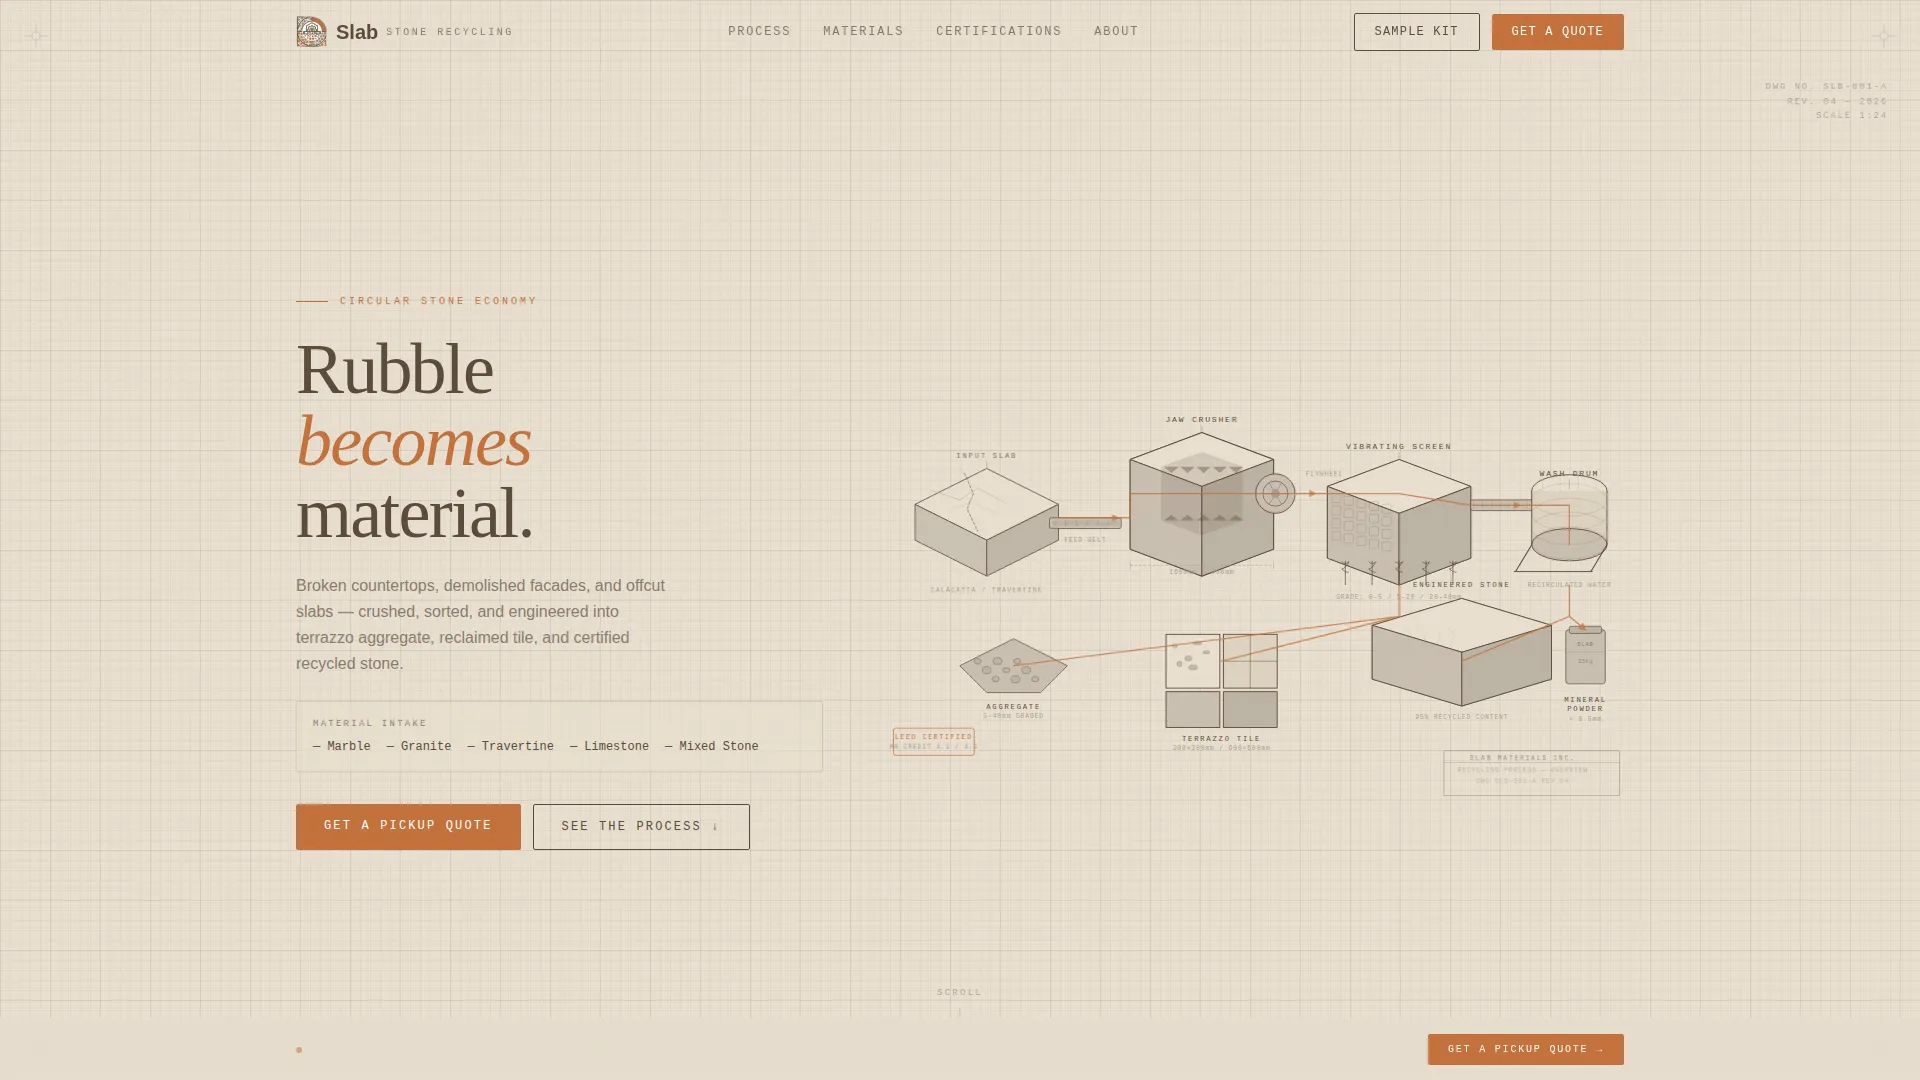Open the Materials nav item
1920x1080 pixels.
863,32
